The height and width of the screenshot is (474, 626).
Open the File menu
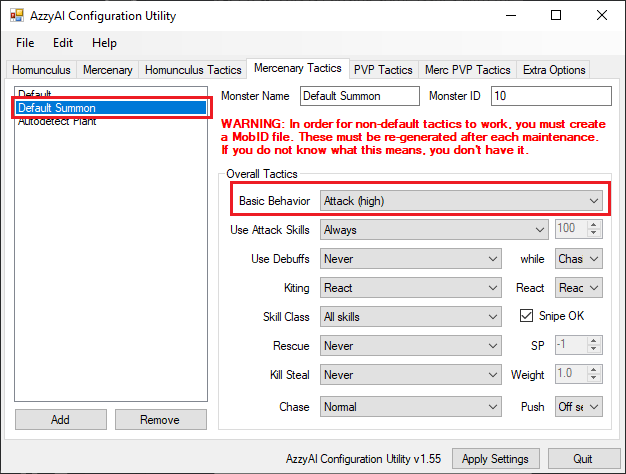click(x=25, y=43)
